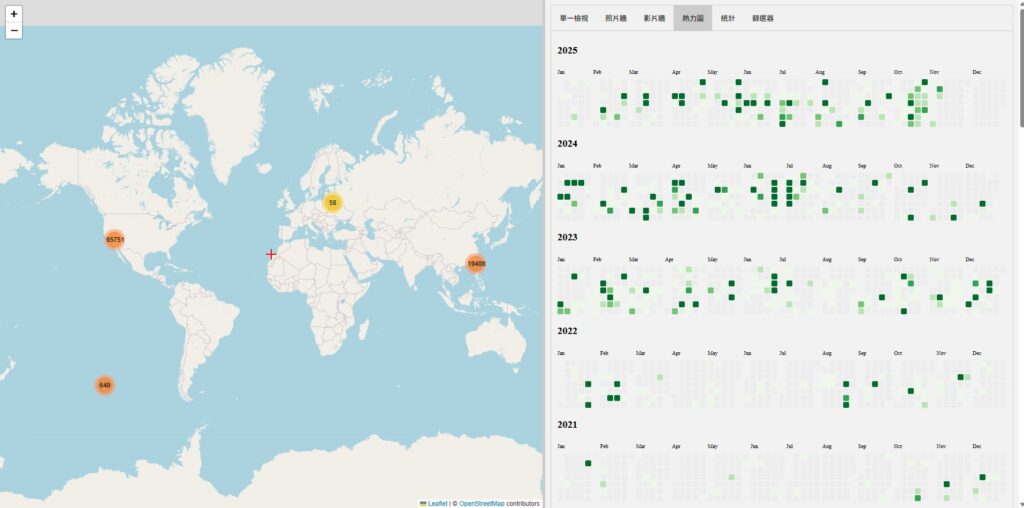Switch to the 篩選器 tab
The image size is (1024, 508).
[762, 18]
